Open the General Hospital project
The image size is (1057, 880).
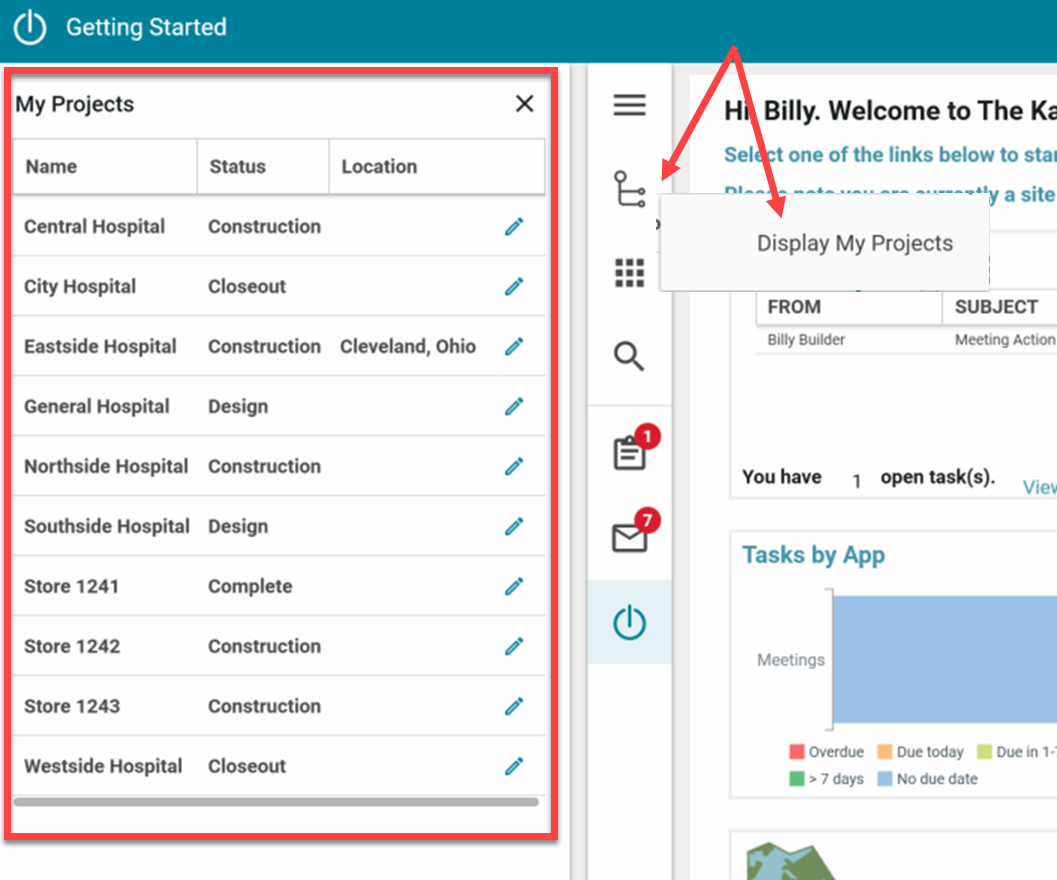tap(97, 407)
